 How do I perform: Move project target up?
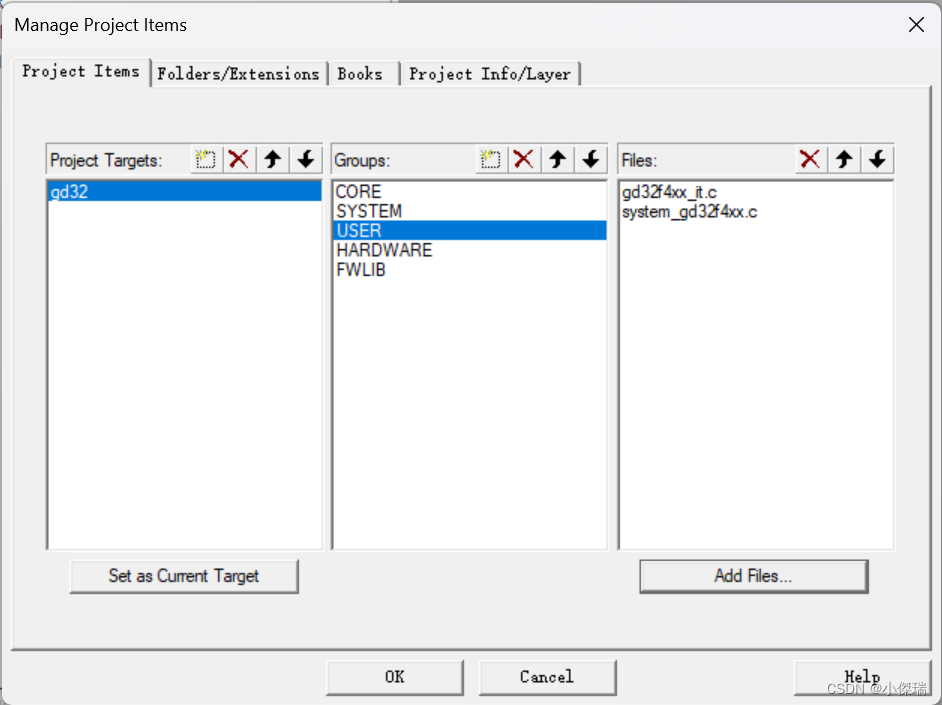(x=273, y=160)
